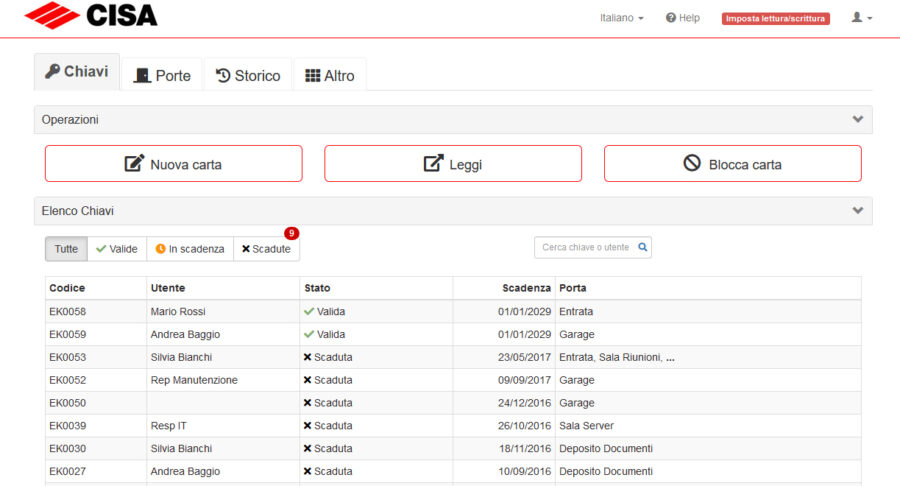Click Imposta lettura/scrittura red button
Screen dimensions: 900x486
pos(775,18)
